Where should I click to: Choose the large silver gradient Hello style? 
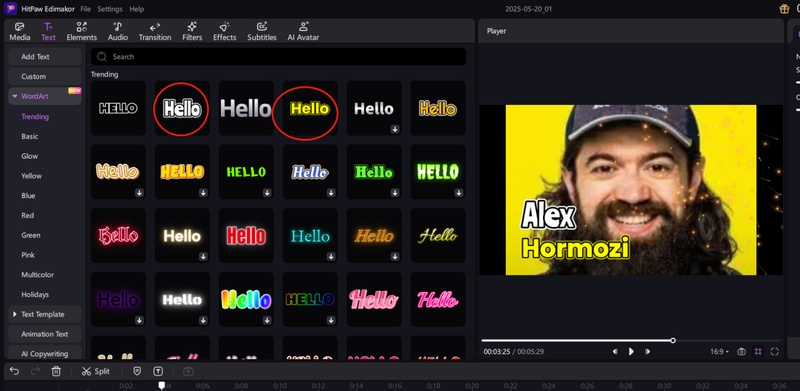(x=246, y=108)
